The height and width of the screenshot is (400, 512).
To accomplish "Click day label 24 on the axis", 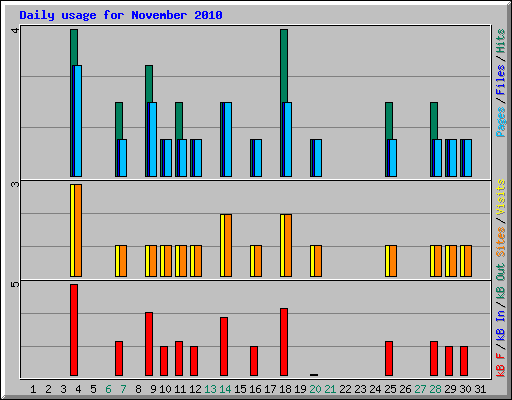I will (x=375, y=389).
